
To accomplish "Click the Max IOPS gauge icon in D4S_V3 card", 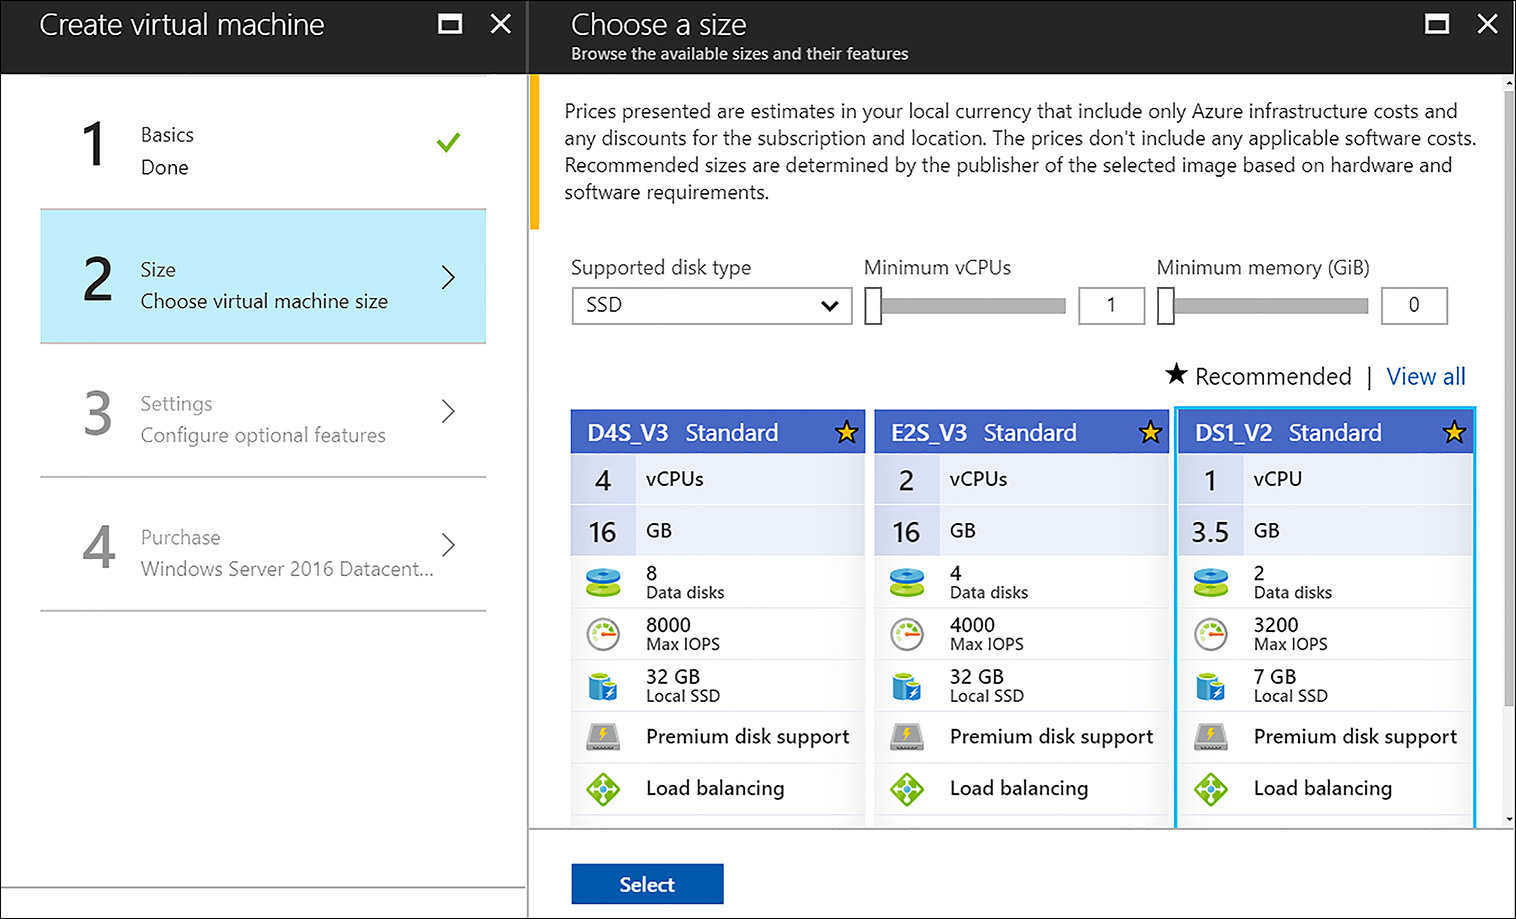I will pos(603,634).
